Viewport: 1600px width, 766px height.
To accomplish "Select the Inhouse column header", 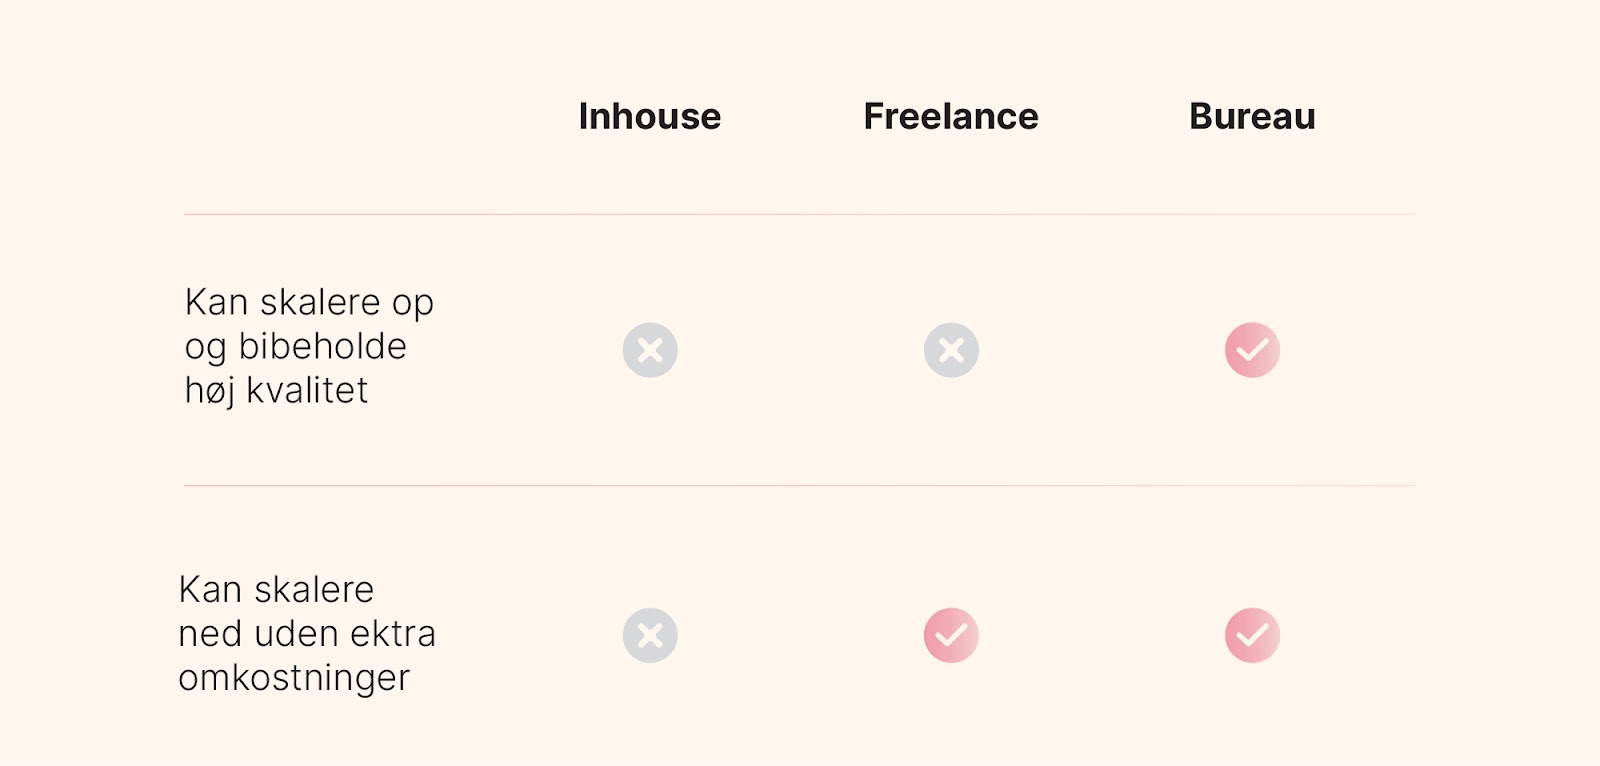I will (x=649, y=117).
